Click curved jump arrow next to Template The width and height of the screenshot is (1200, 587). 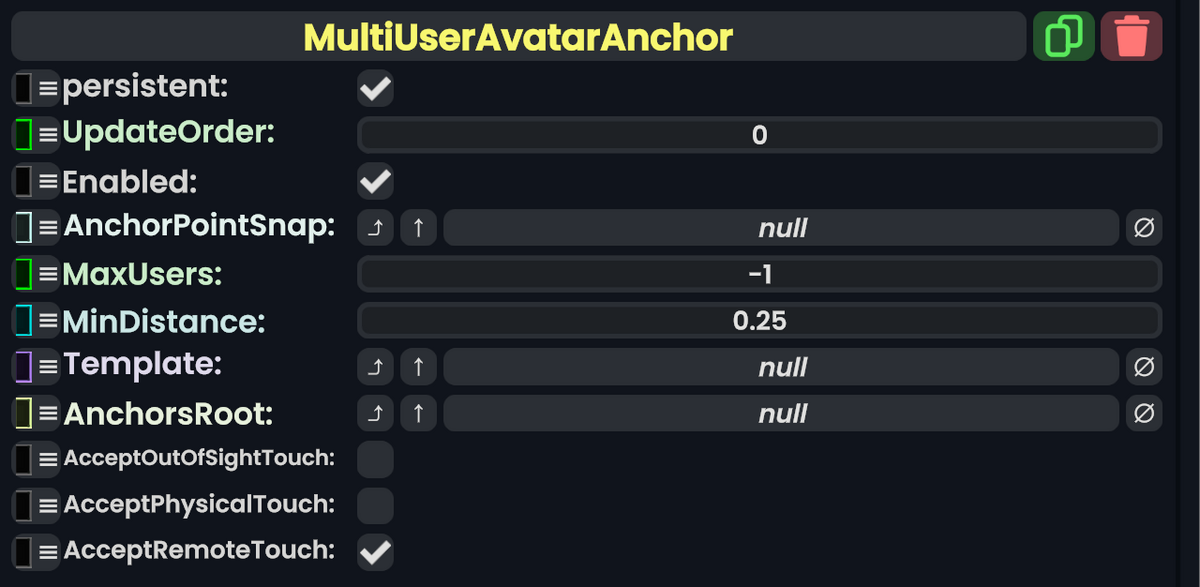click(375, 366)
